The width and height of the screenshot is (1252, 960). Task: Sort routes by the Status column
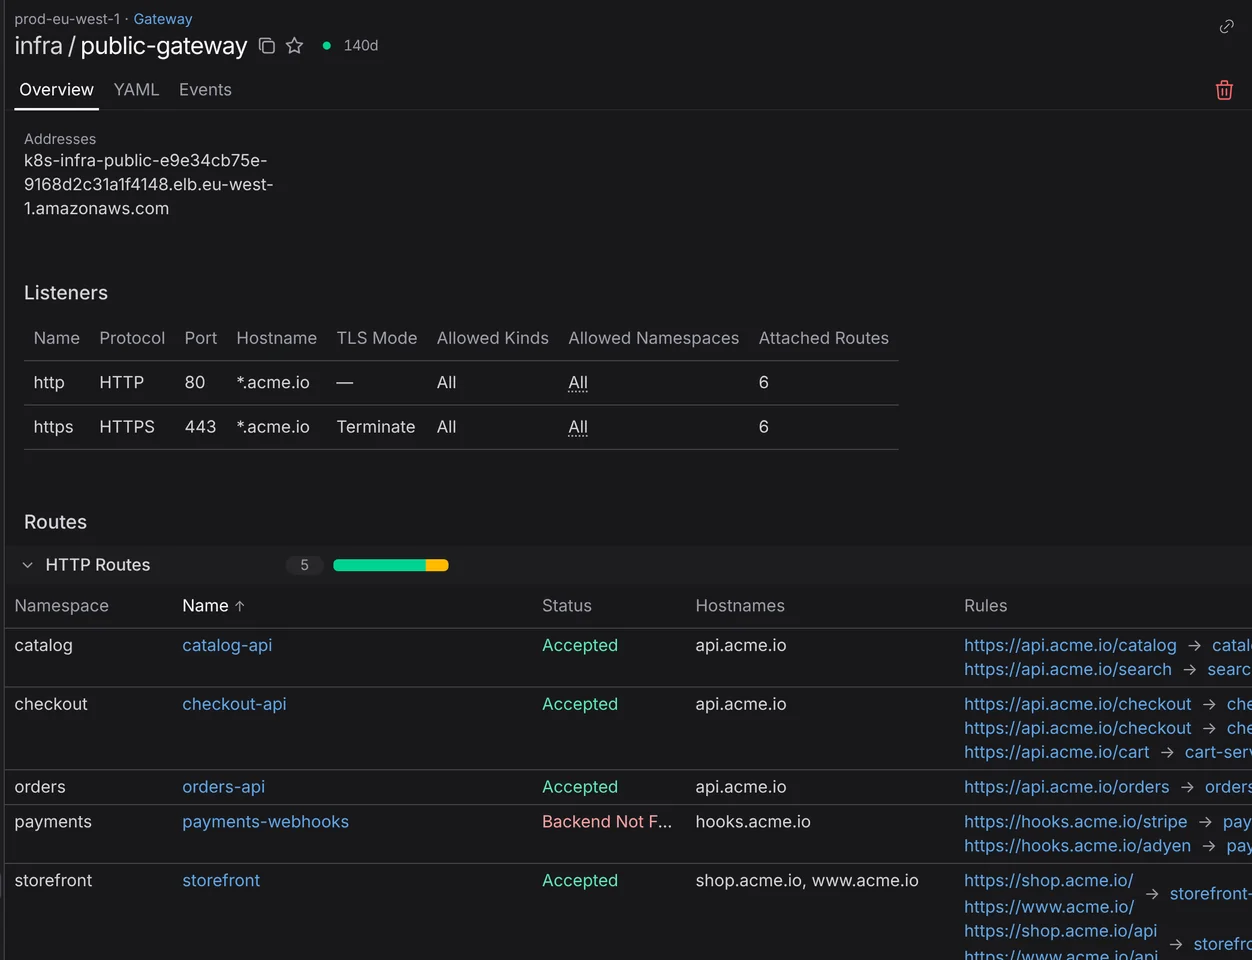566,606
